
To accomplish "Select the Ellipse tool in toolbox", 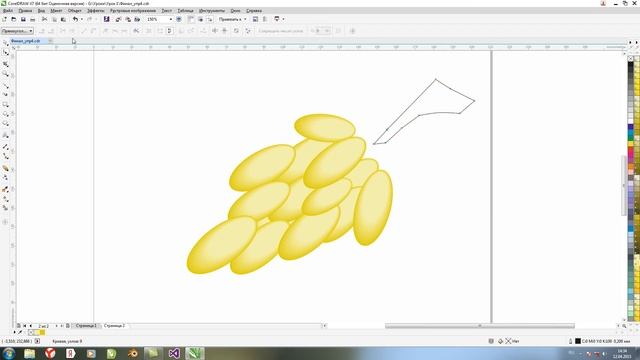I will pos(5,114).
